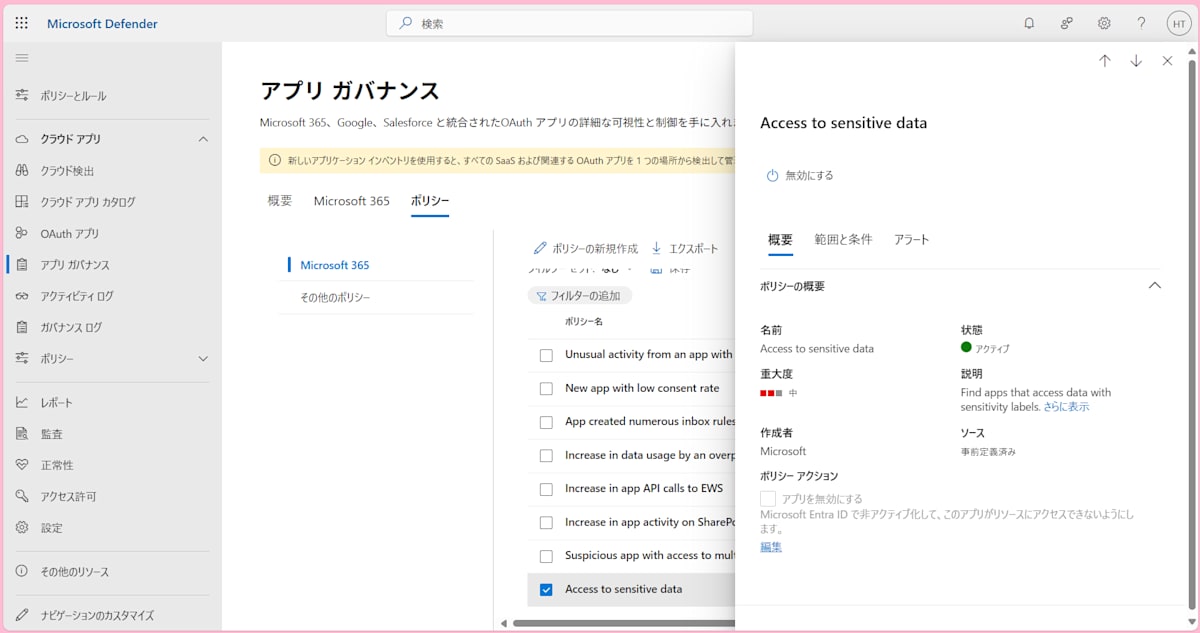The height and width of the screenshot is (633, 1200).
Task: Click the Microsoft Defender title
Action: click(x=102, y=24)
